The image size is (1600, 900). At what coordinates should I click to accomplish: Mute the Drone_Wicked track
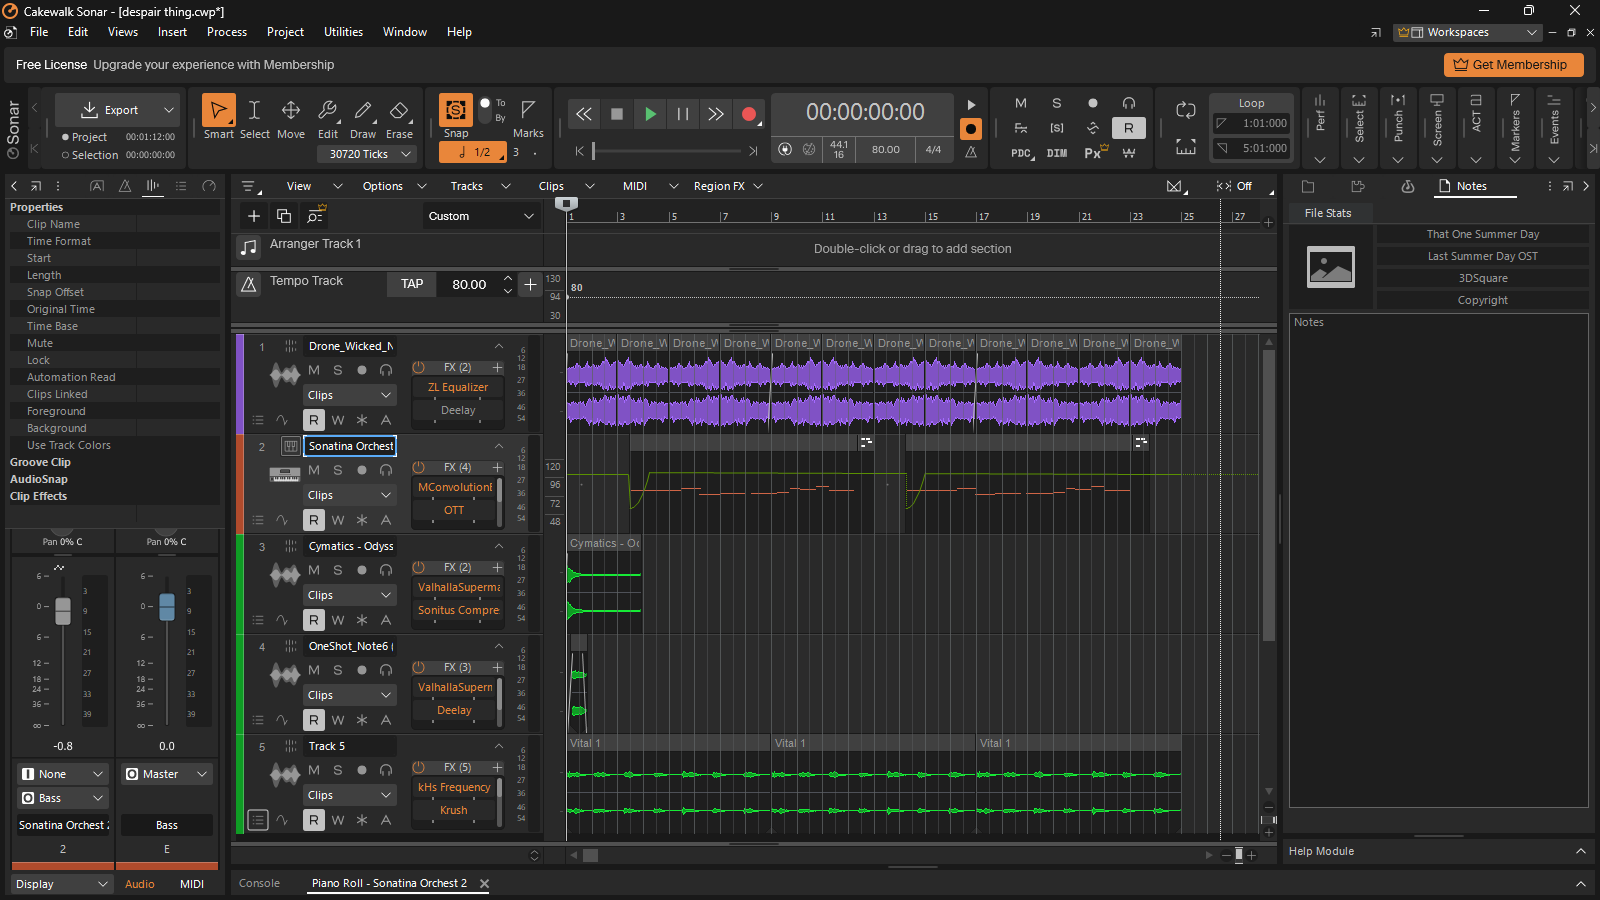pyautogui.click(x=314, y=370)
